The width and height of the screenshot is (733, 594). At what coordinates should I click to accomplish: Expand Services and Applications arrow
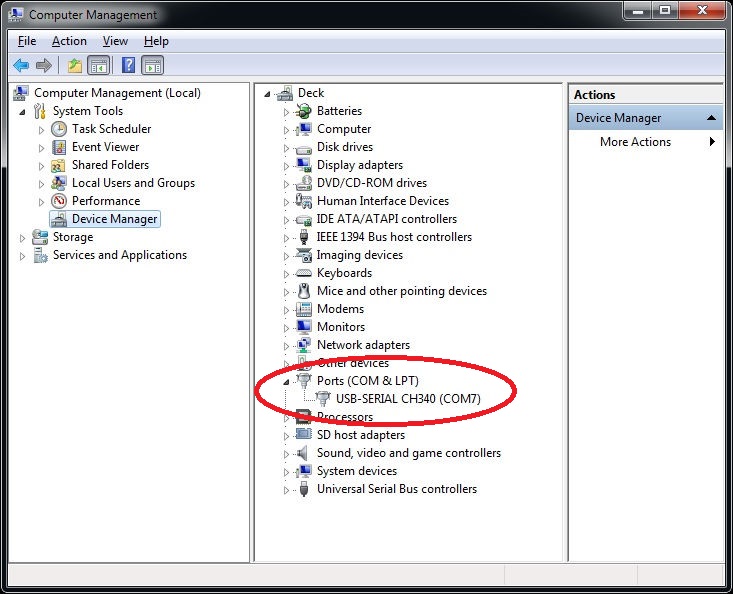pos(22,256)
